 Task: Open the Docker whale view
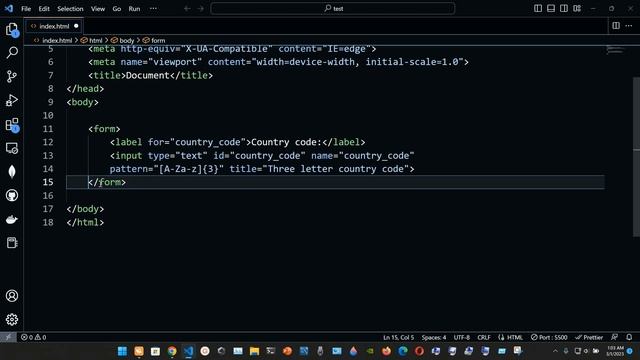(x=12, y=219)
